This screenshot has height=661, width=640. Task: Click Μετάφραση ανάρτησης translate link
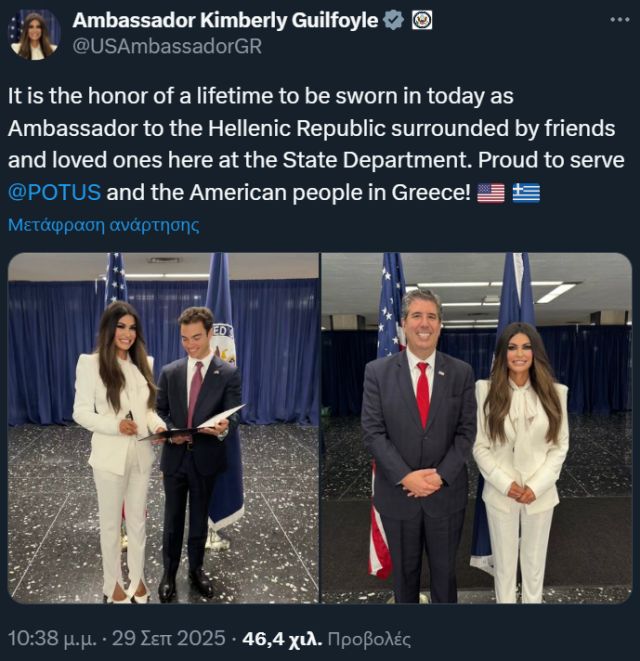pos(104,225)
